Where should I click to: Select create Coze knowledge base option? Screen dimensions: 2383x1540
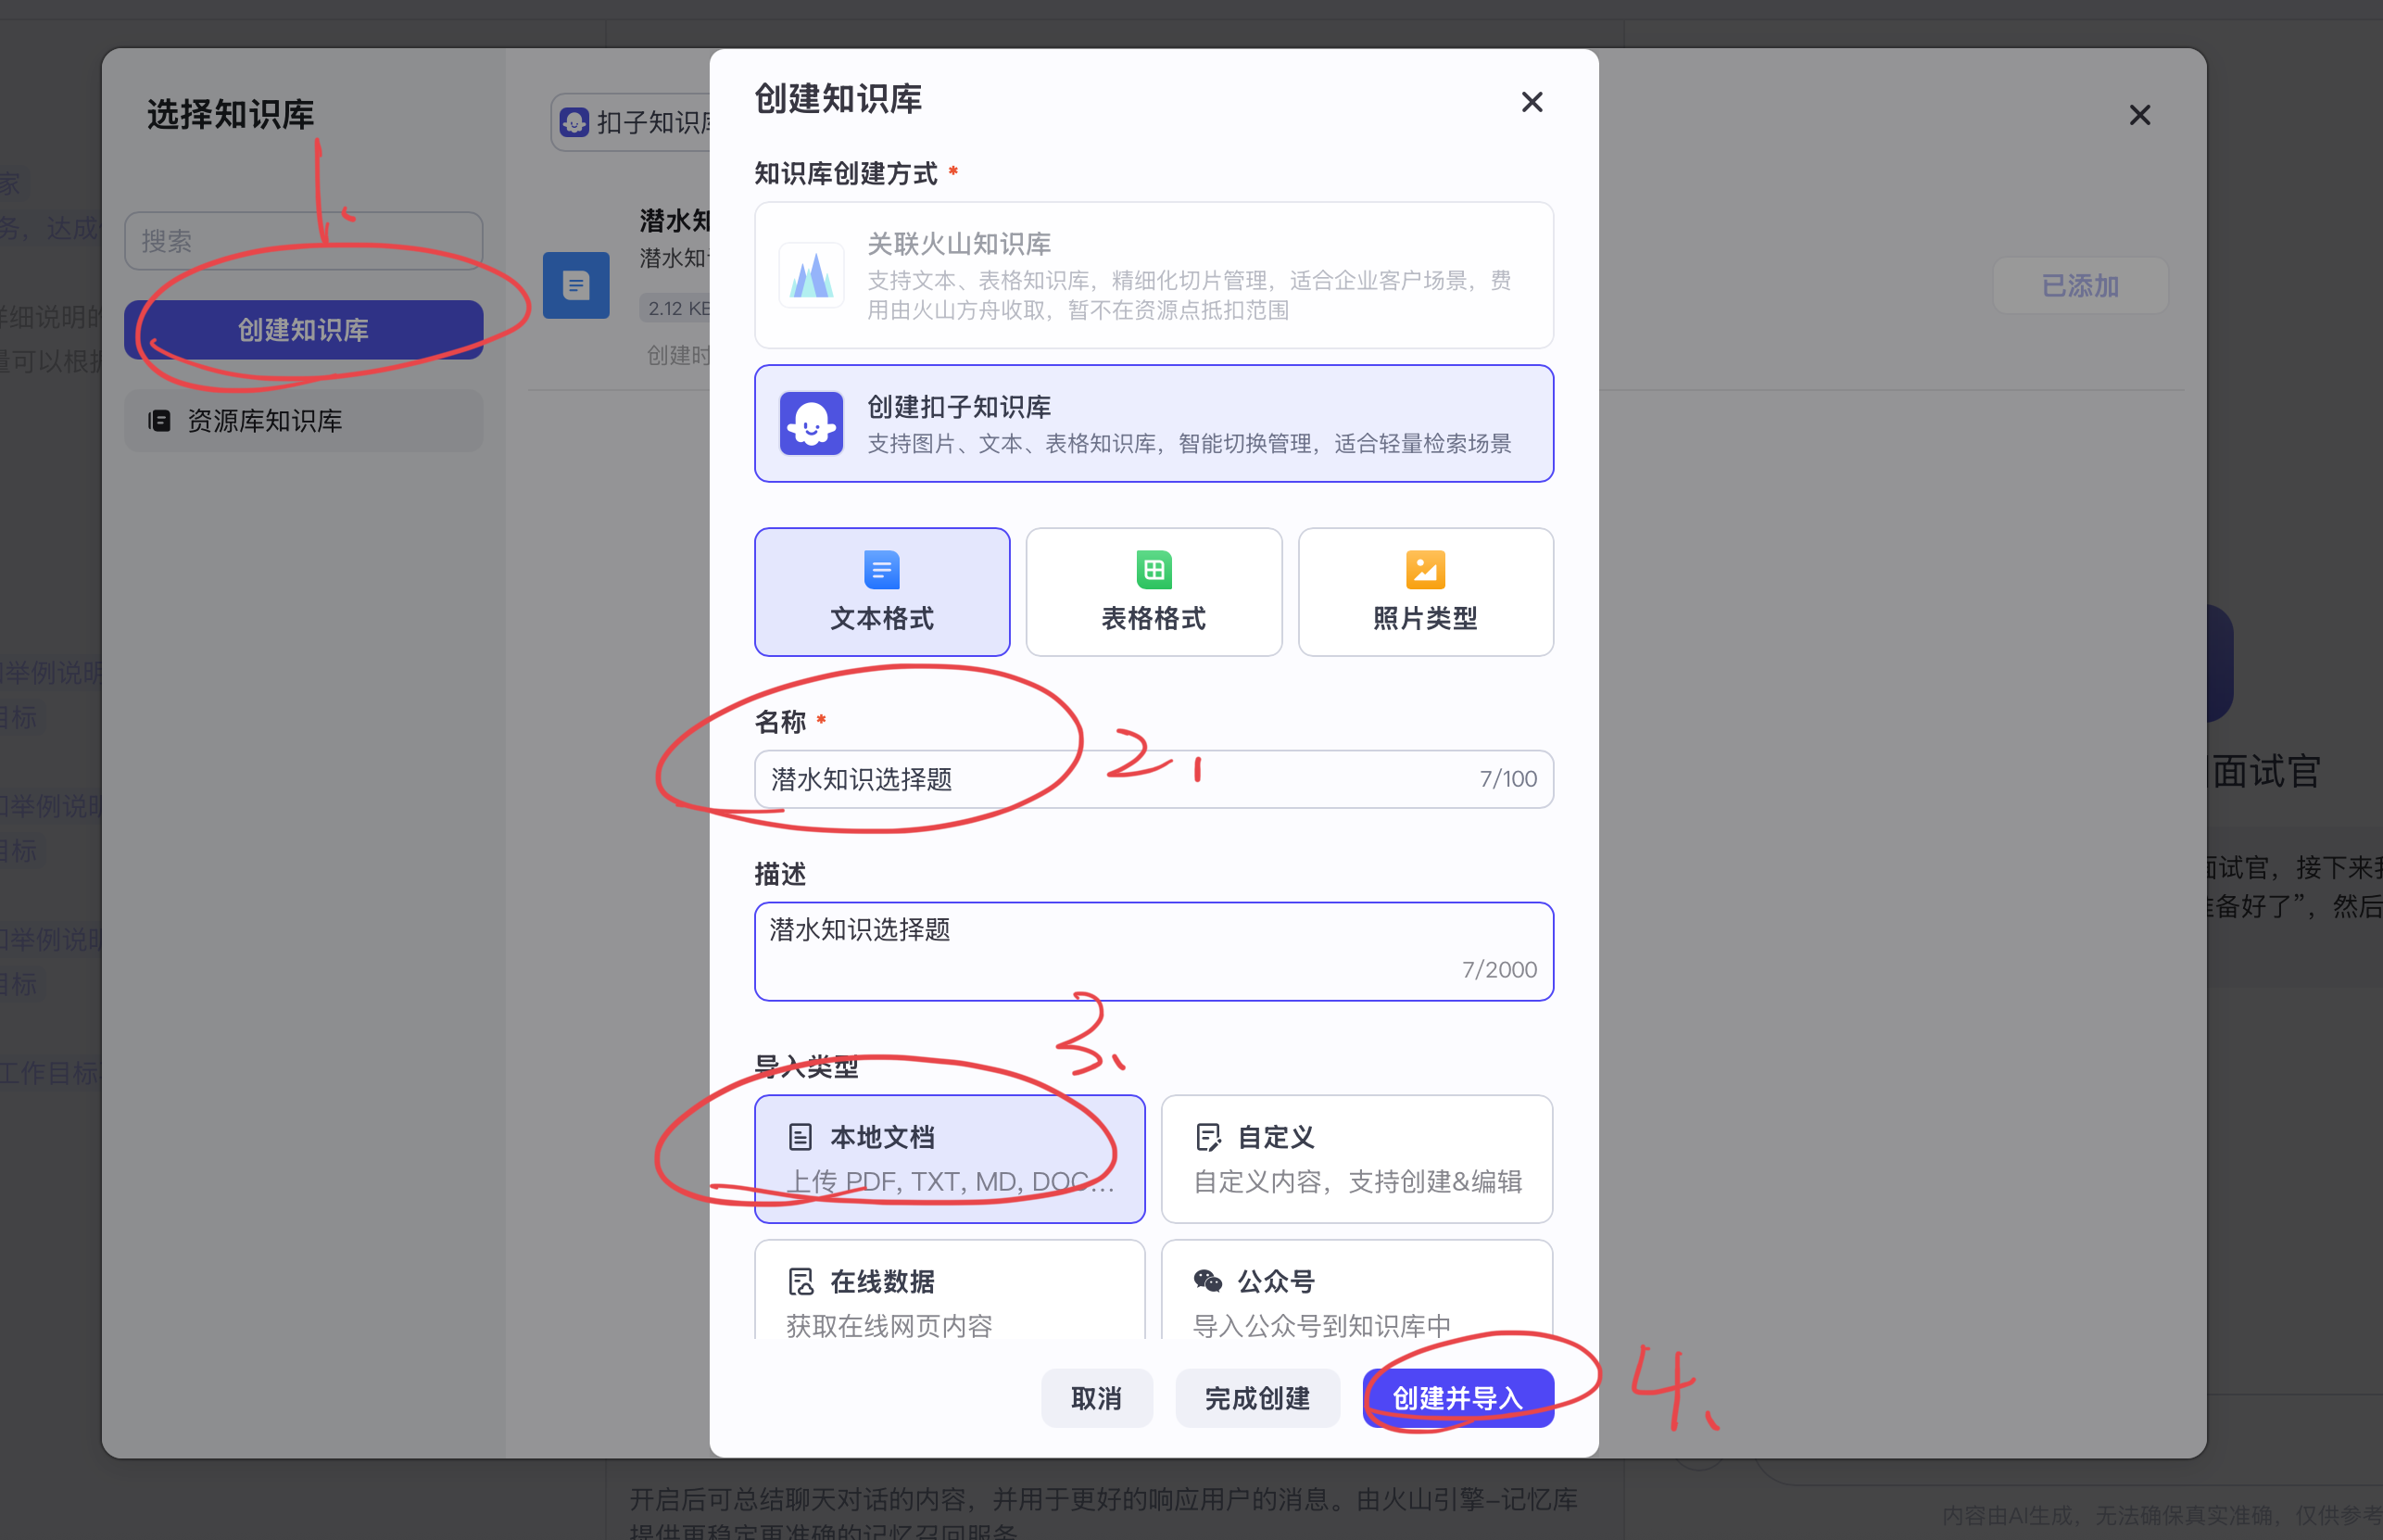coord(1153,424)
